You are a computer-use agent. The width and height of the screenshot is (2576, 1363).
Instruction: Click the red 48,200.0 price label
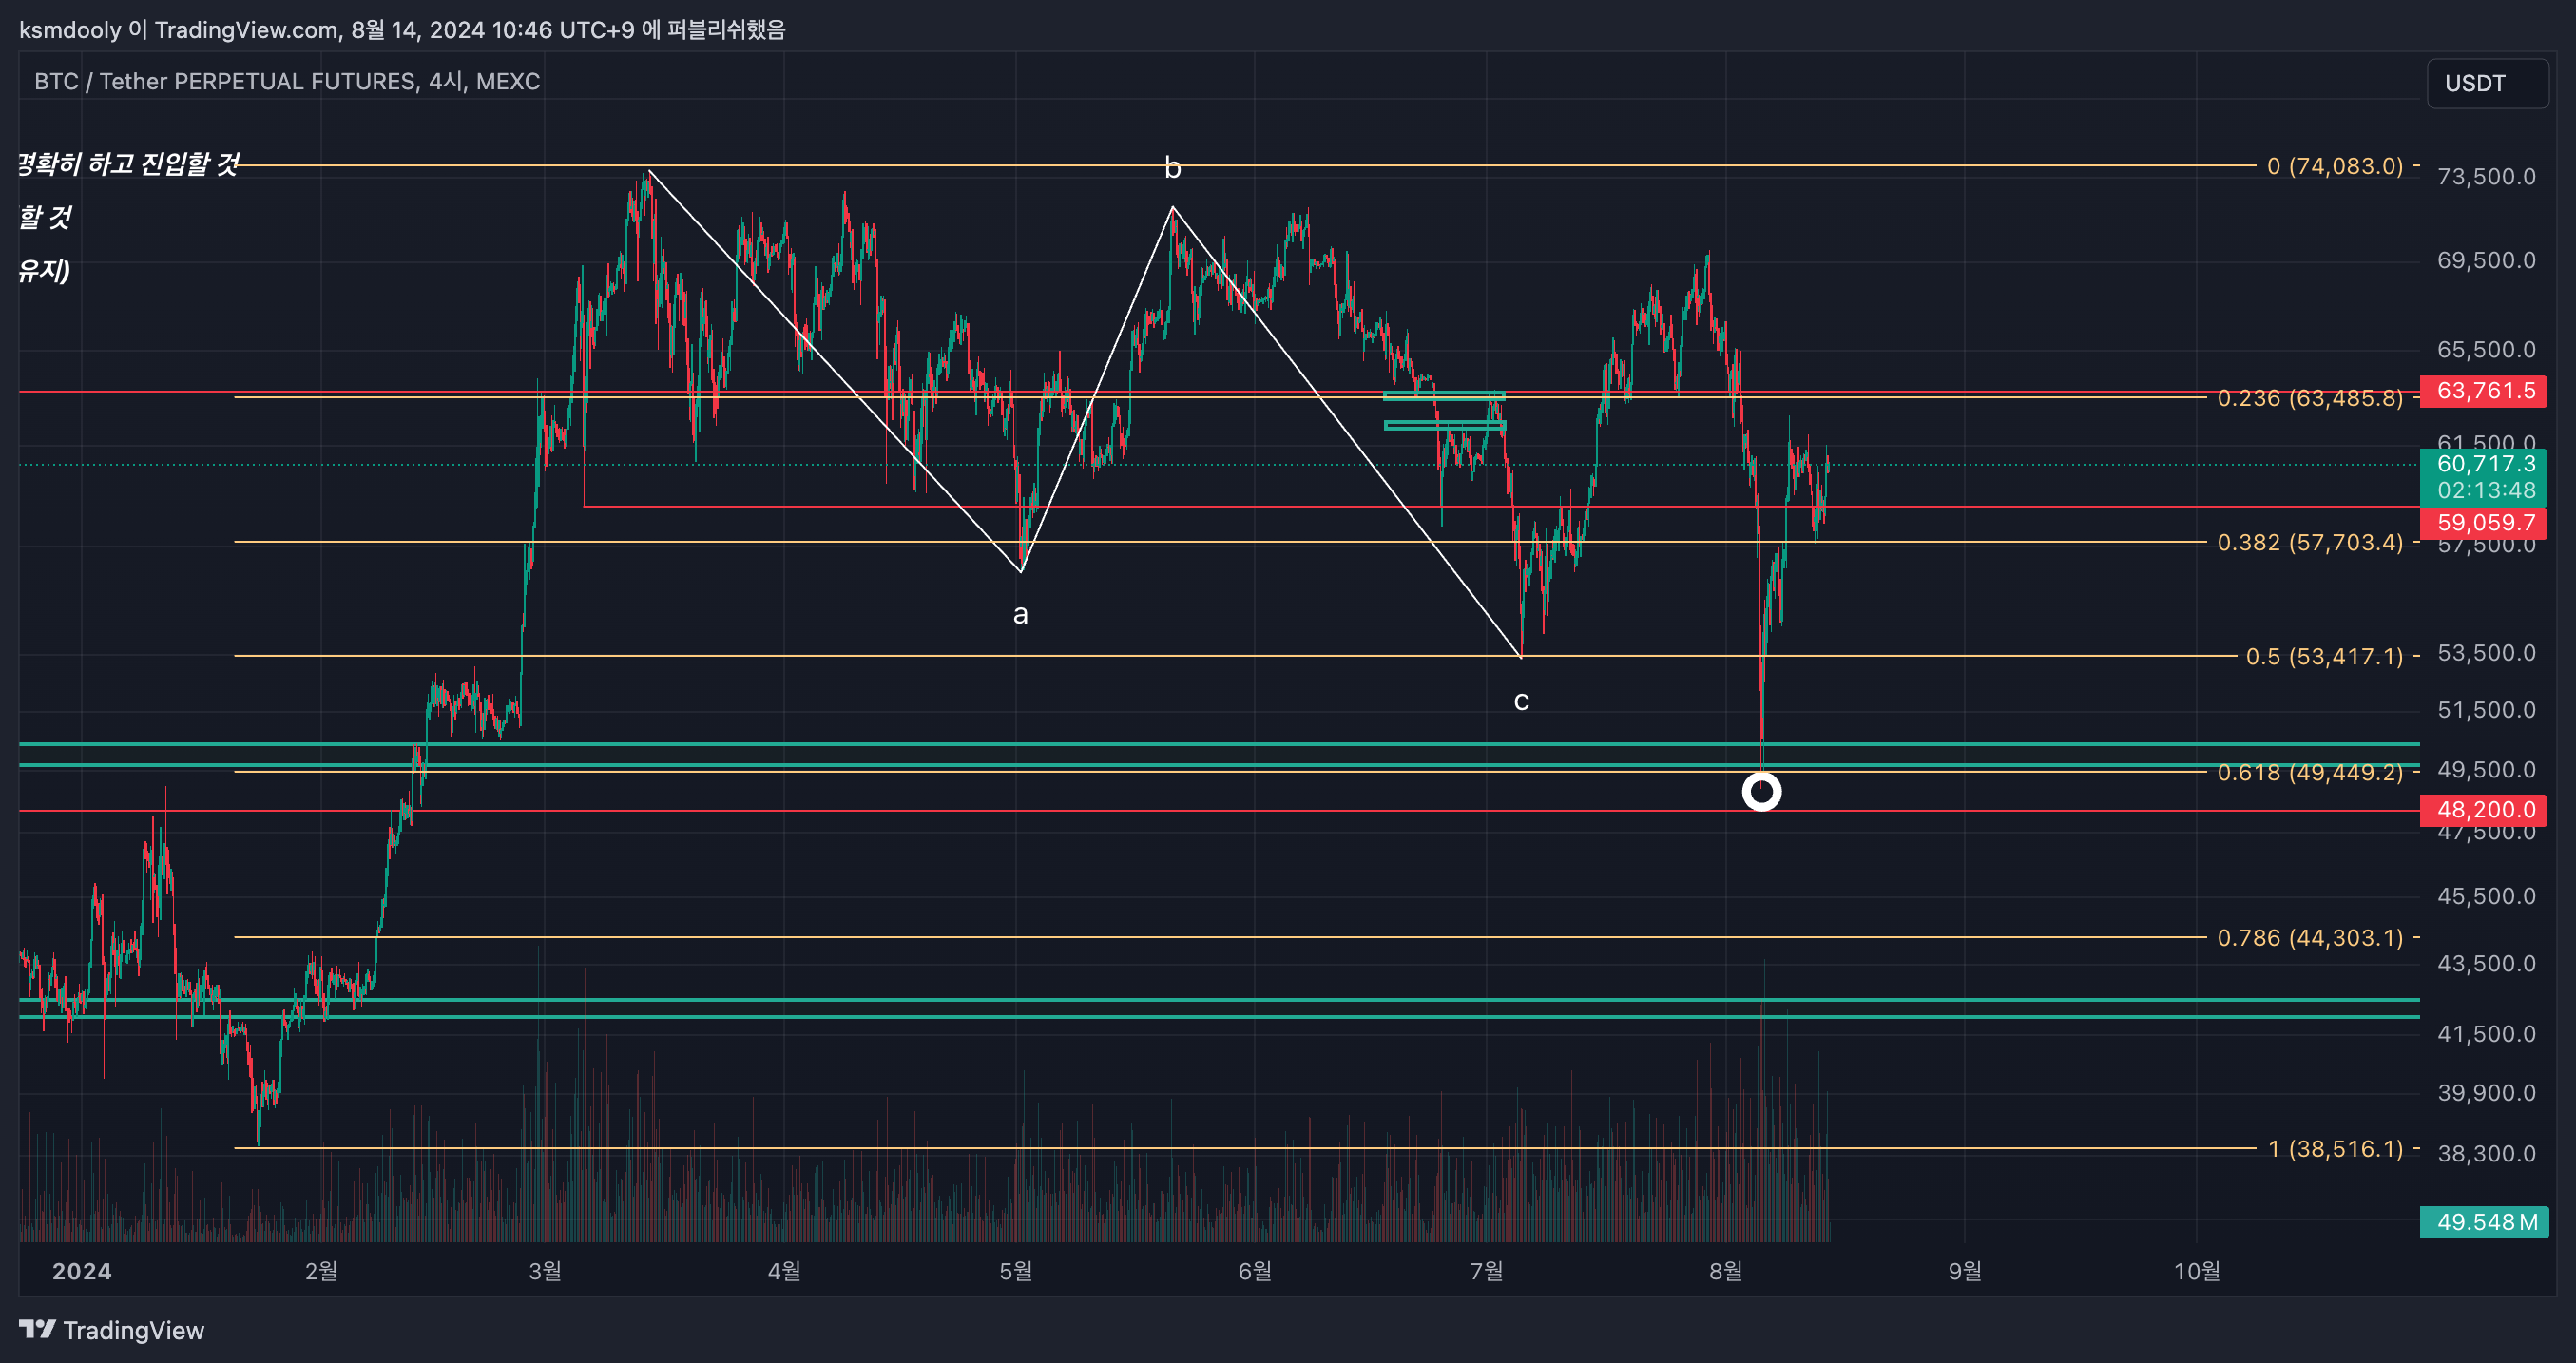click(x=2483, y=809)
